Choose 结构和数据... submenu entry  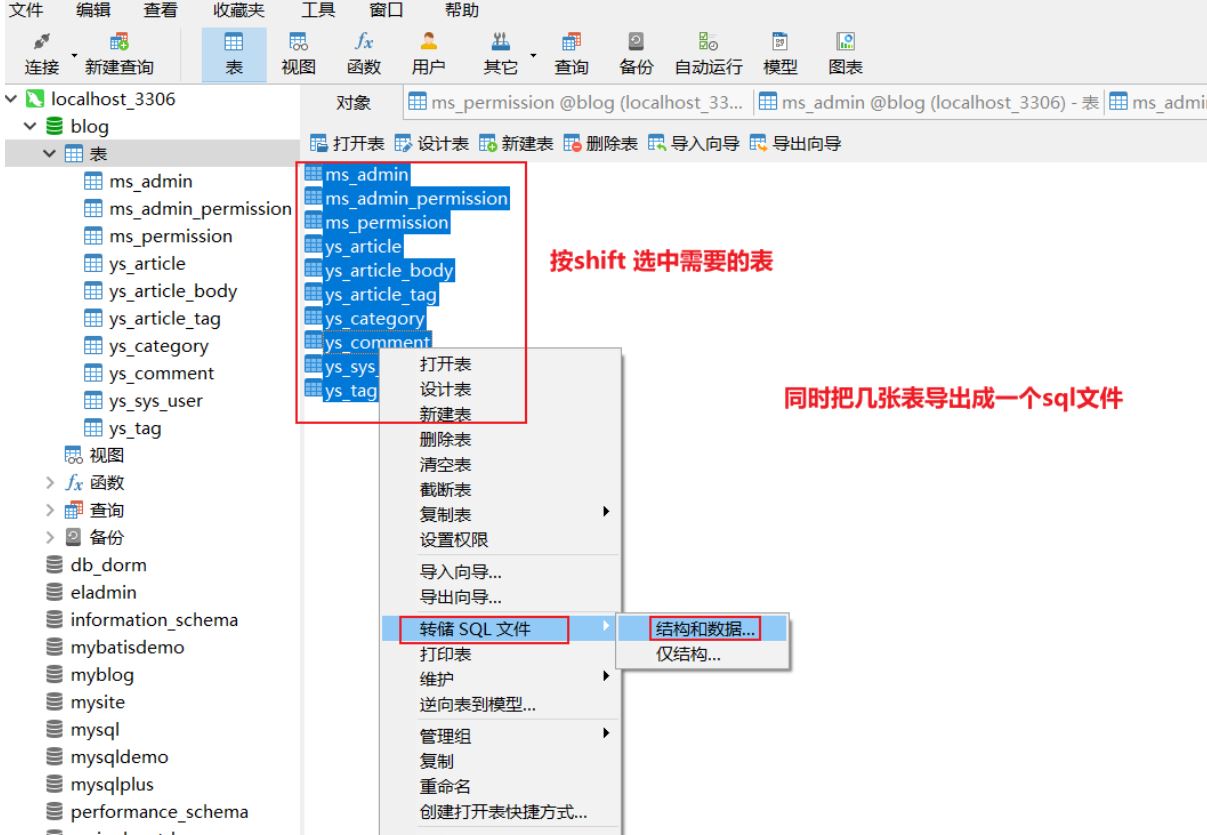point(704,628)
